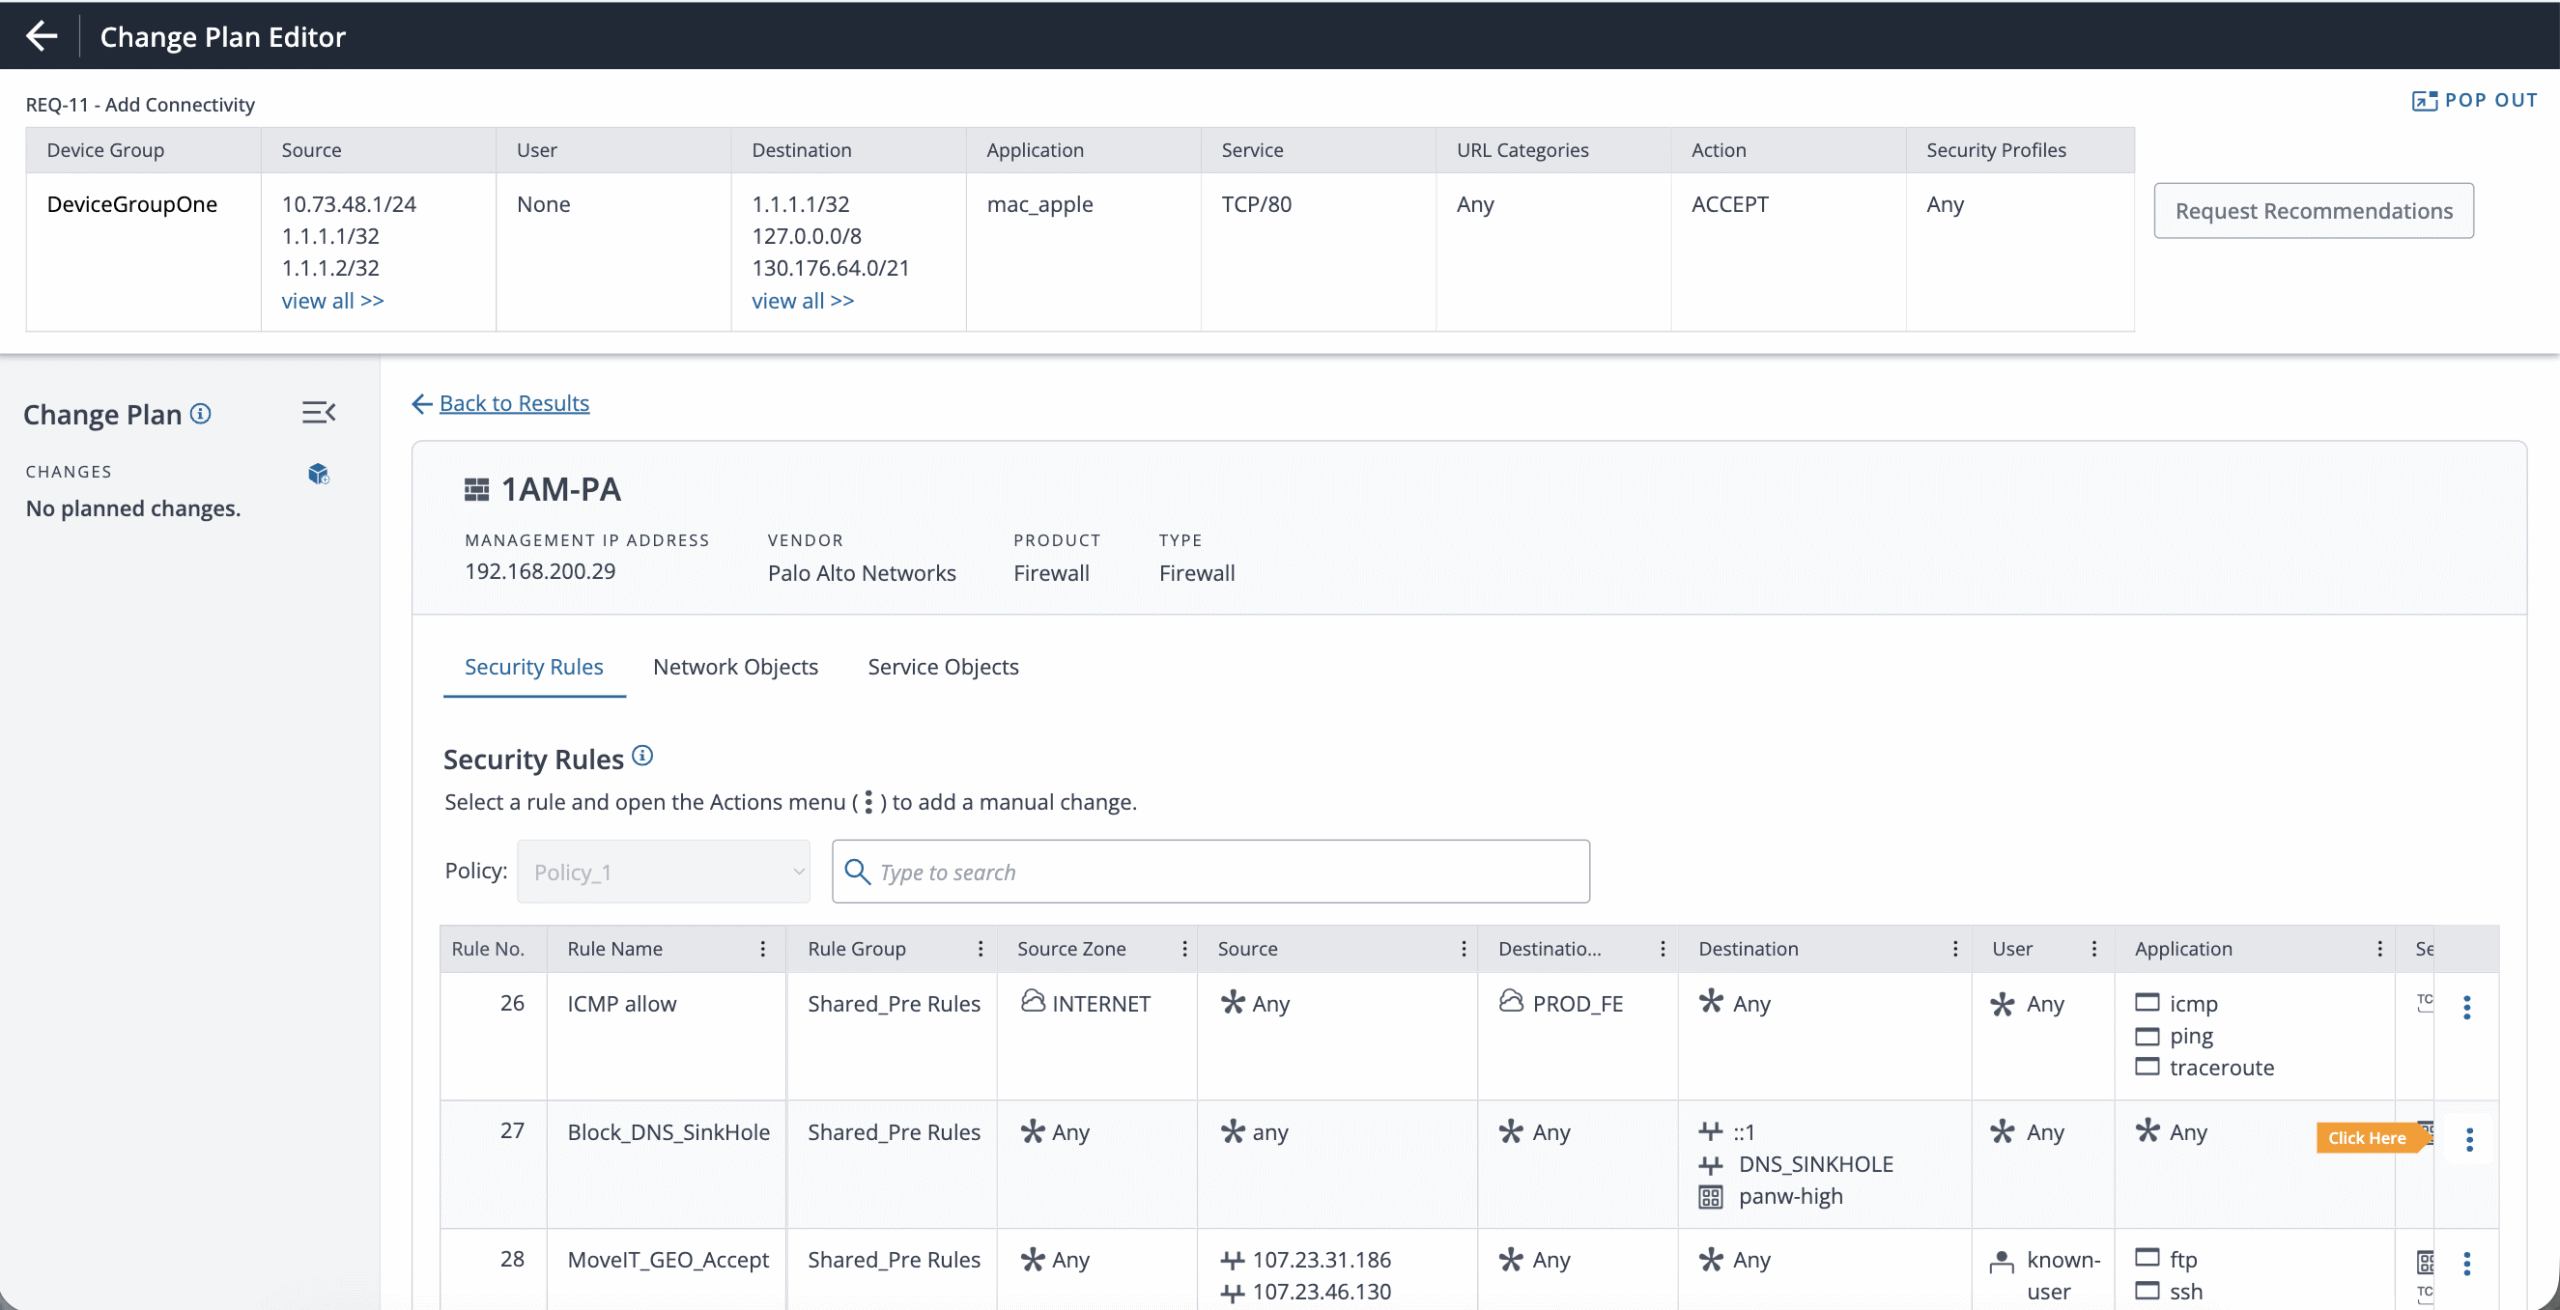The width and height of the screenshot is (2560, 1310).
Task: Click view all under Destination
Action: 802,301
